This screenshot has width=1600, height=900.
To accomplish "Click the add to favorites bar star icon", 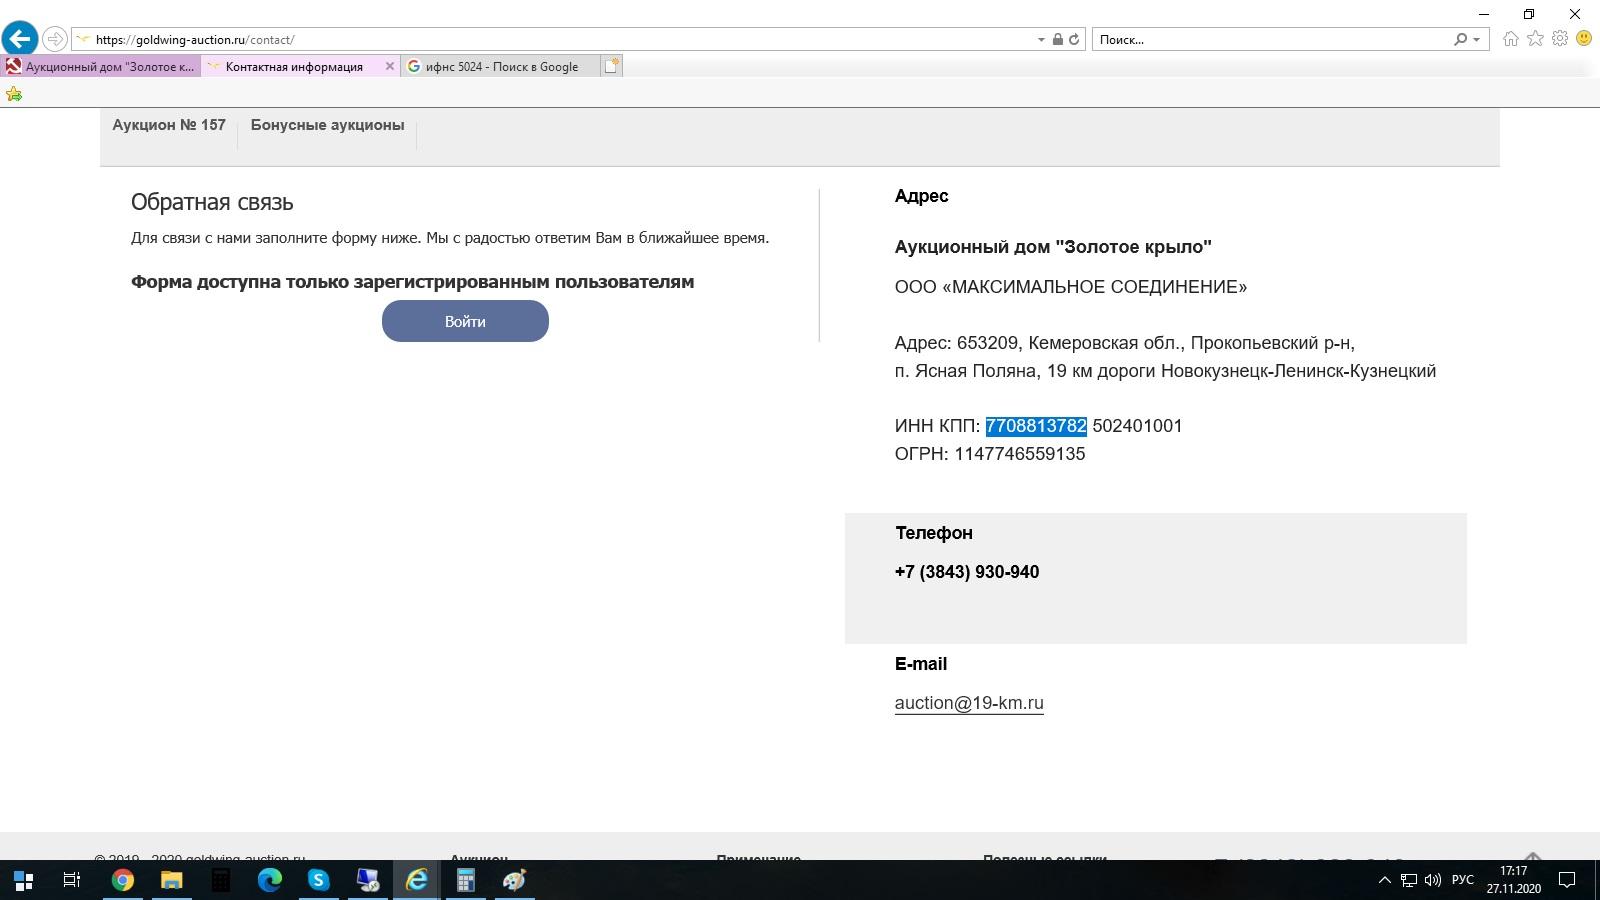I will point(14,94).
